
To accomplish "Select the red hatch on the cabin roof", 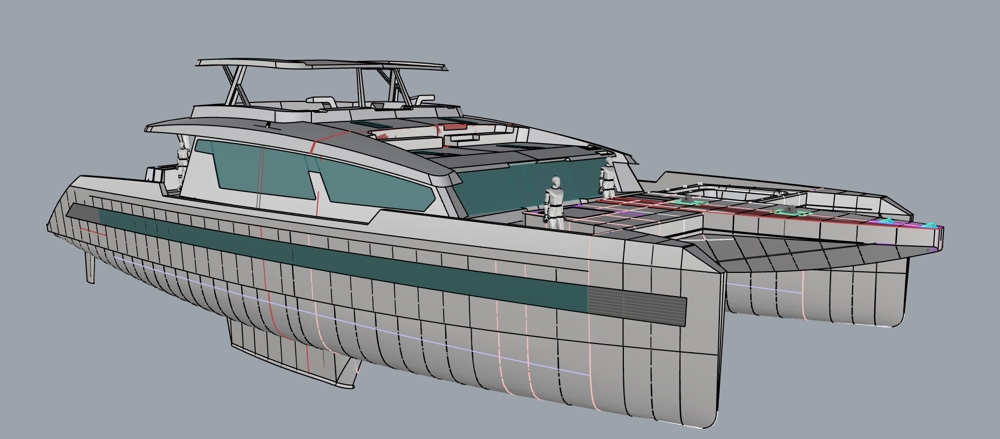I will tap(455, 128).
